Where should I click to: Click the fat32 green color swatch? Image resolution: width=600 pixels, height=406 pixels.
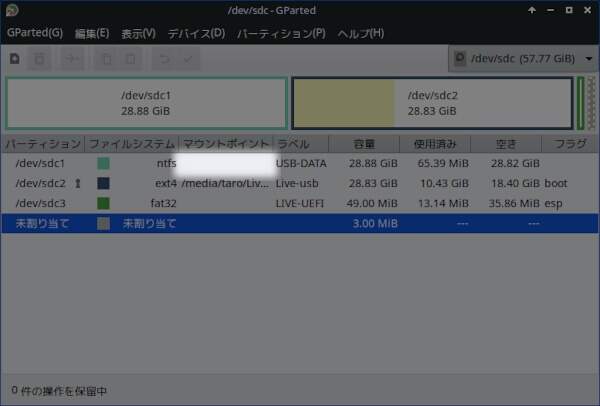point(103,203)
